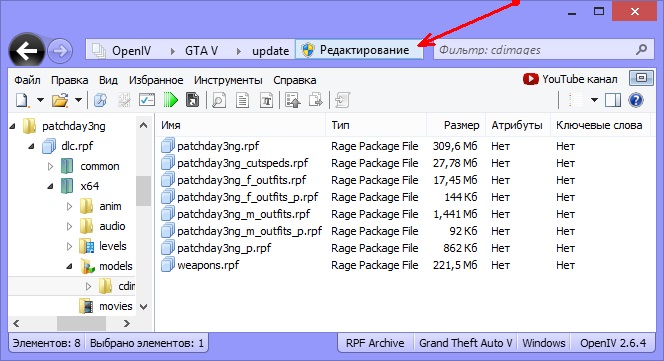This screenshot has width=664, height=361.
Task: Click the checkmark options window toolbar icon
Action: (147, 100)
